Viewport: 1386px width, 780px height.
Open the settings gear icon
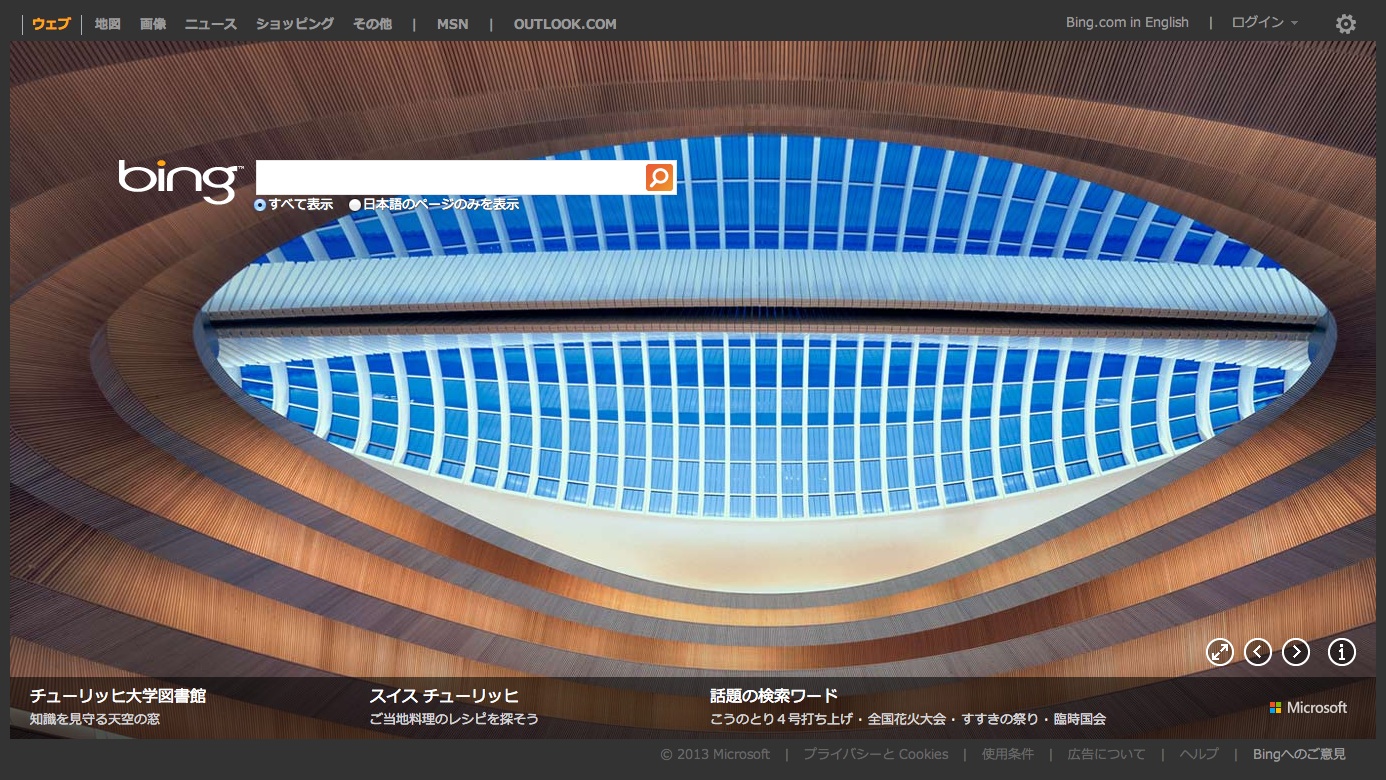pyautogui.click(x=1346, y=24)
